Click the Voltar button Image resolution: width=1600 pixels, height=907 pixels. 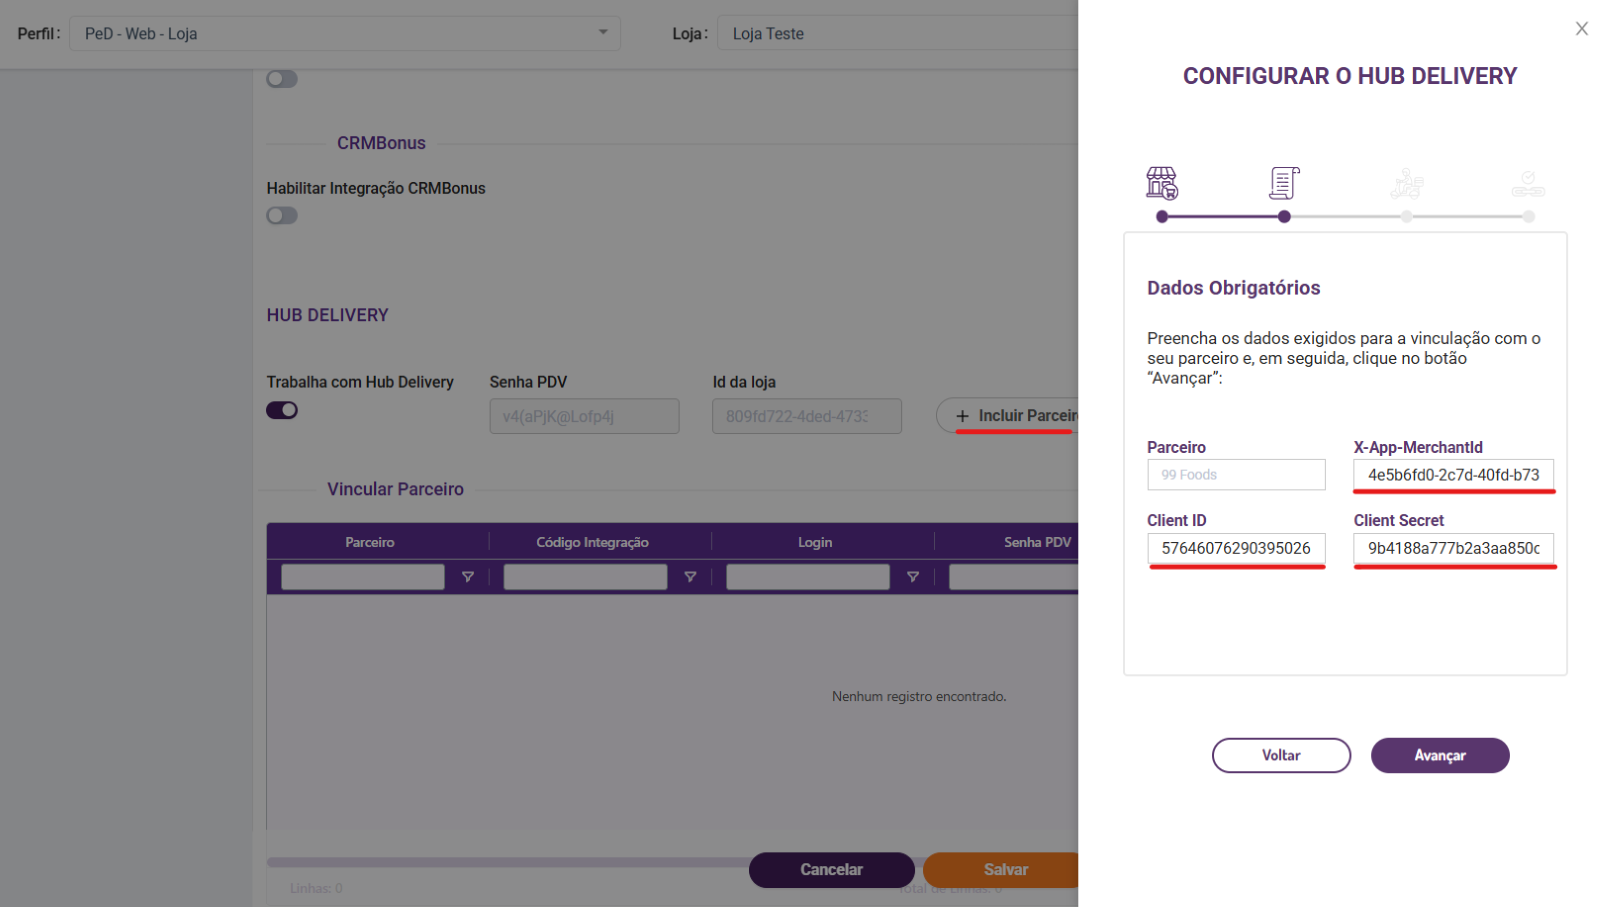pos(1281,756)
